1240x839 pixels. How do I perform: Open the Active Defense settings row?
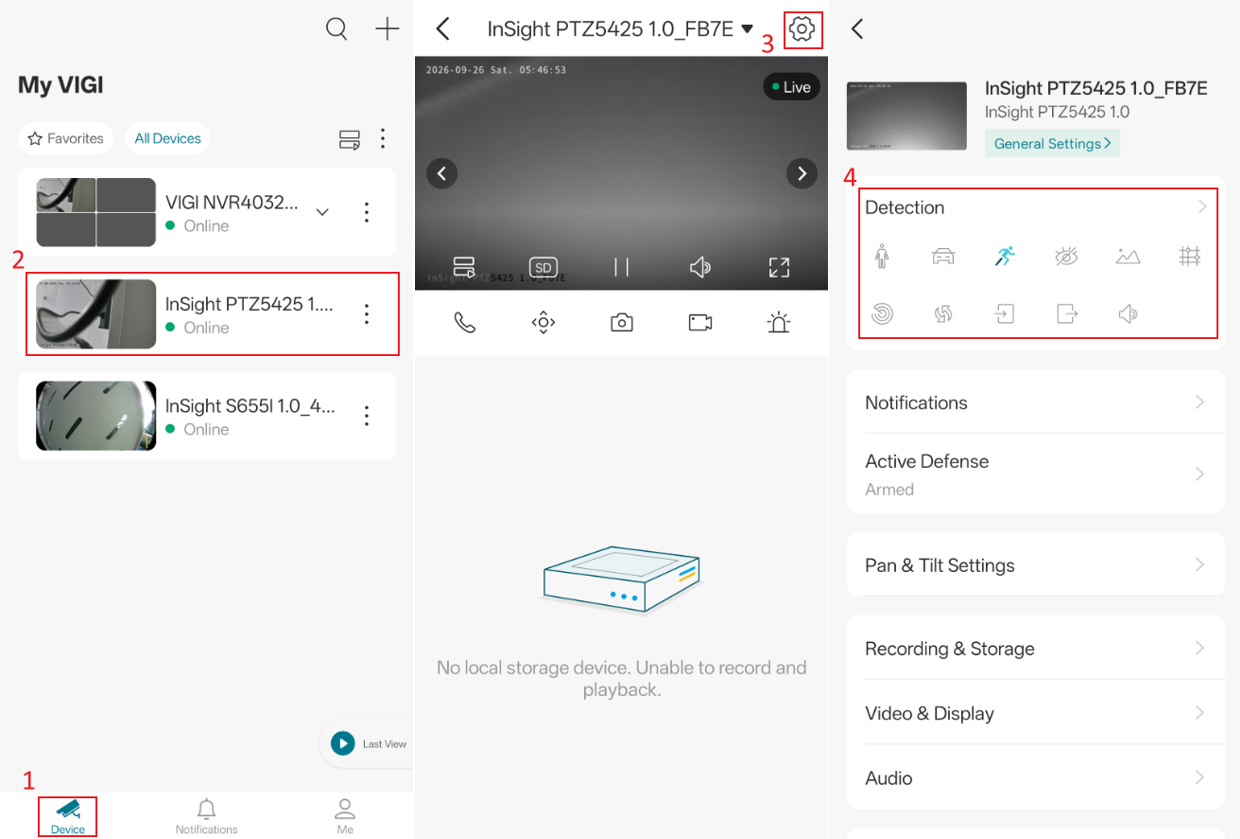[x=1036, y=474]
